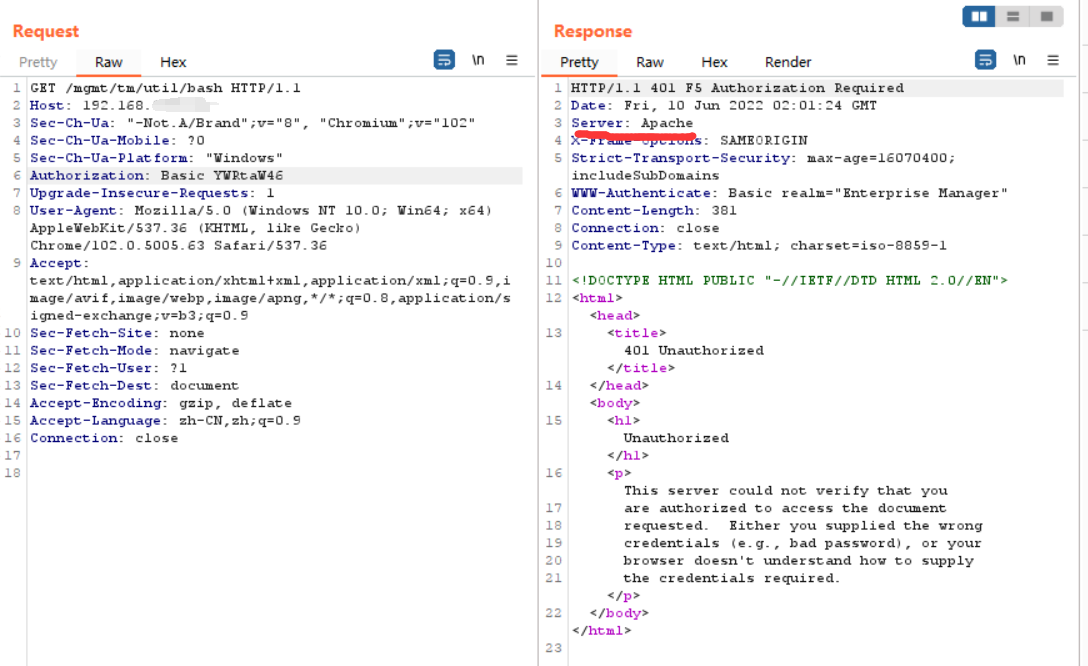Show newline characters in the Request panel
1088x666 pixels.
(478, 59)
